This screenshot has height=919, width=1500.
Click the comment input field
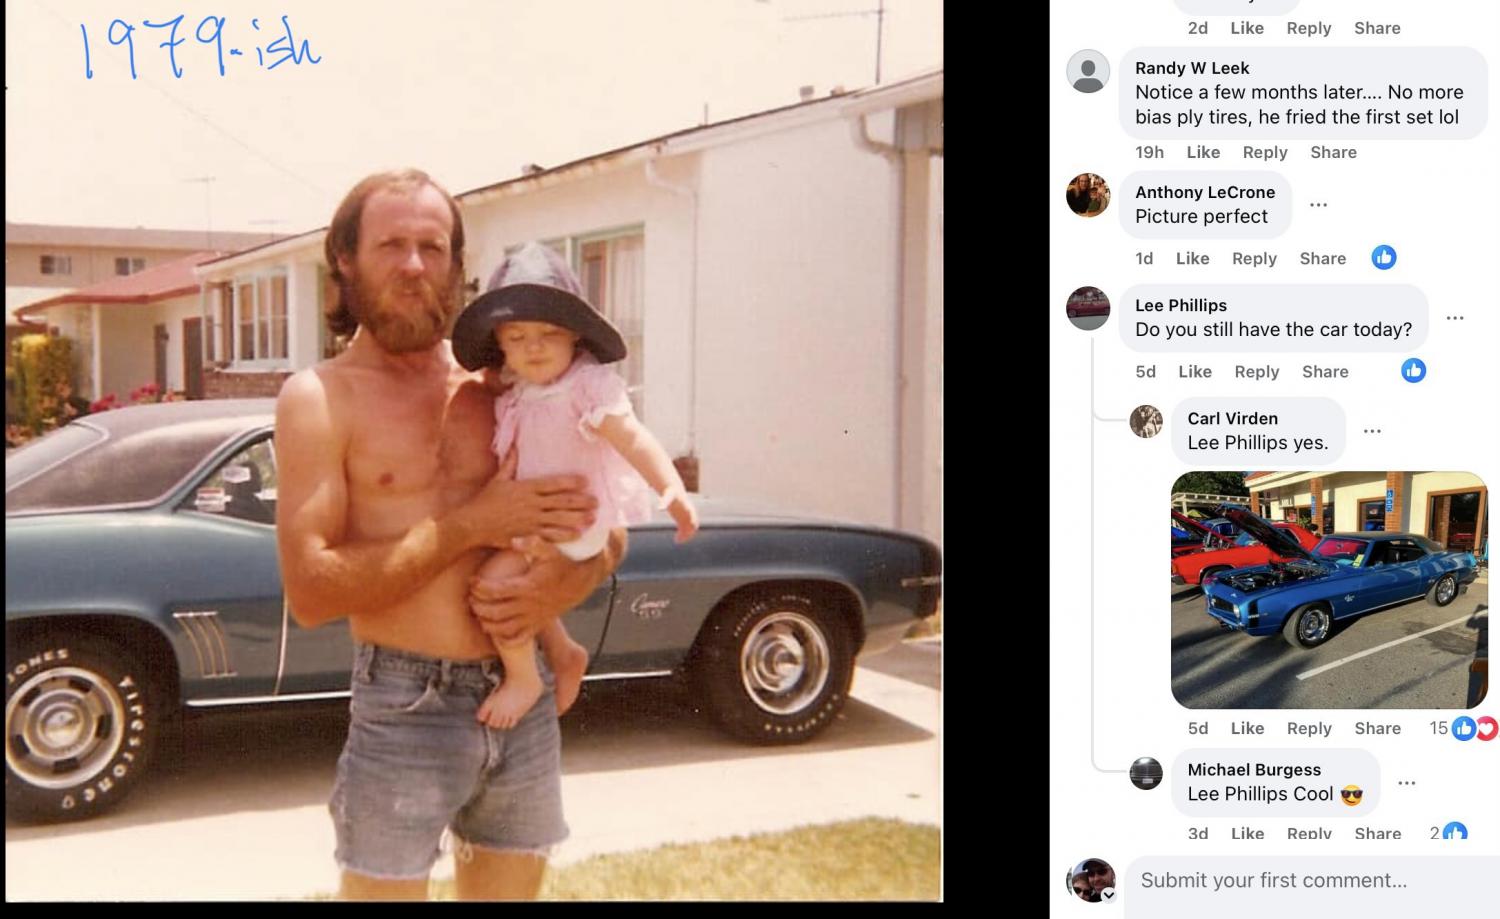1311,881
